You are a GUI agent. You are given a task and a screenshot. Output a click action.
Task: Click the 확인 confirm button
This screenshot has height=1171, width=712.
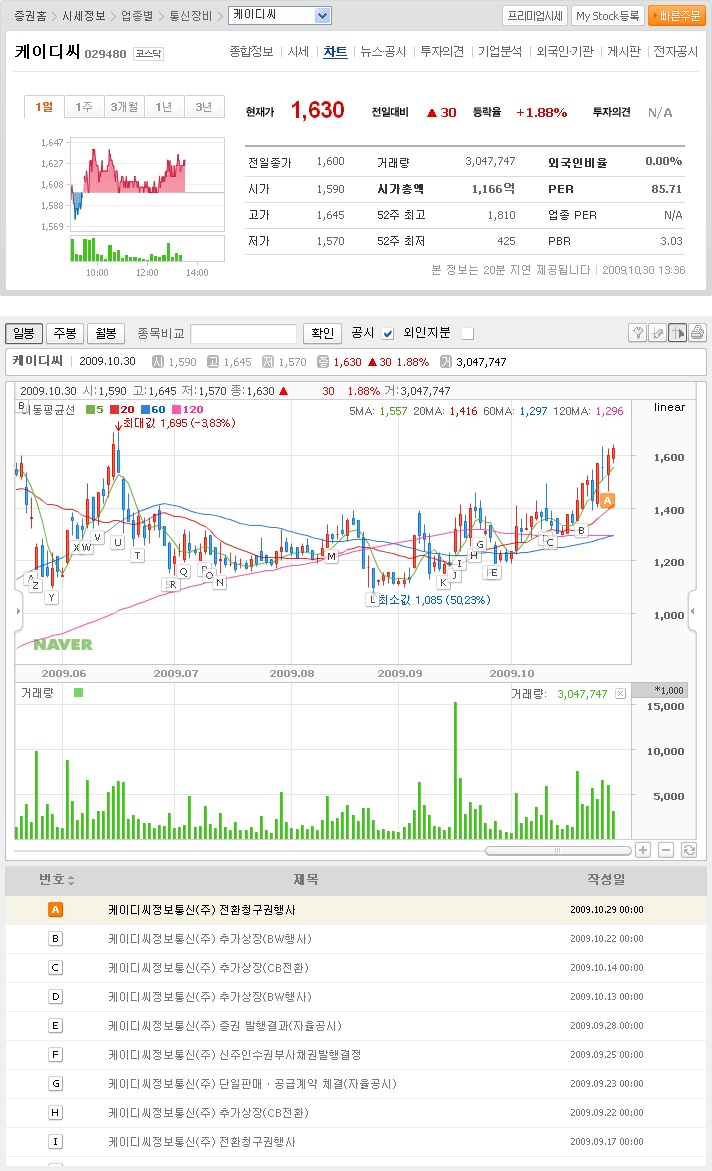pyautogui.click(x=323, y=333)
